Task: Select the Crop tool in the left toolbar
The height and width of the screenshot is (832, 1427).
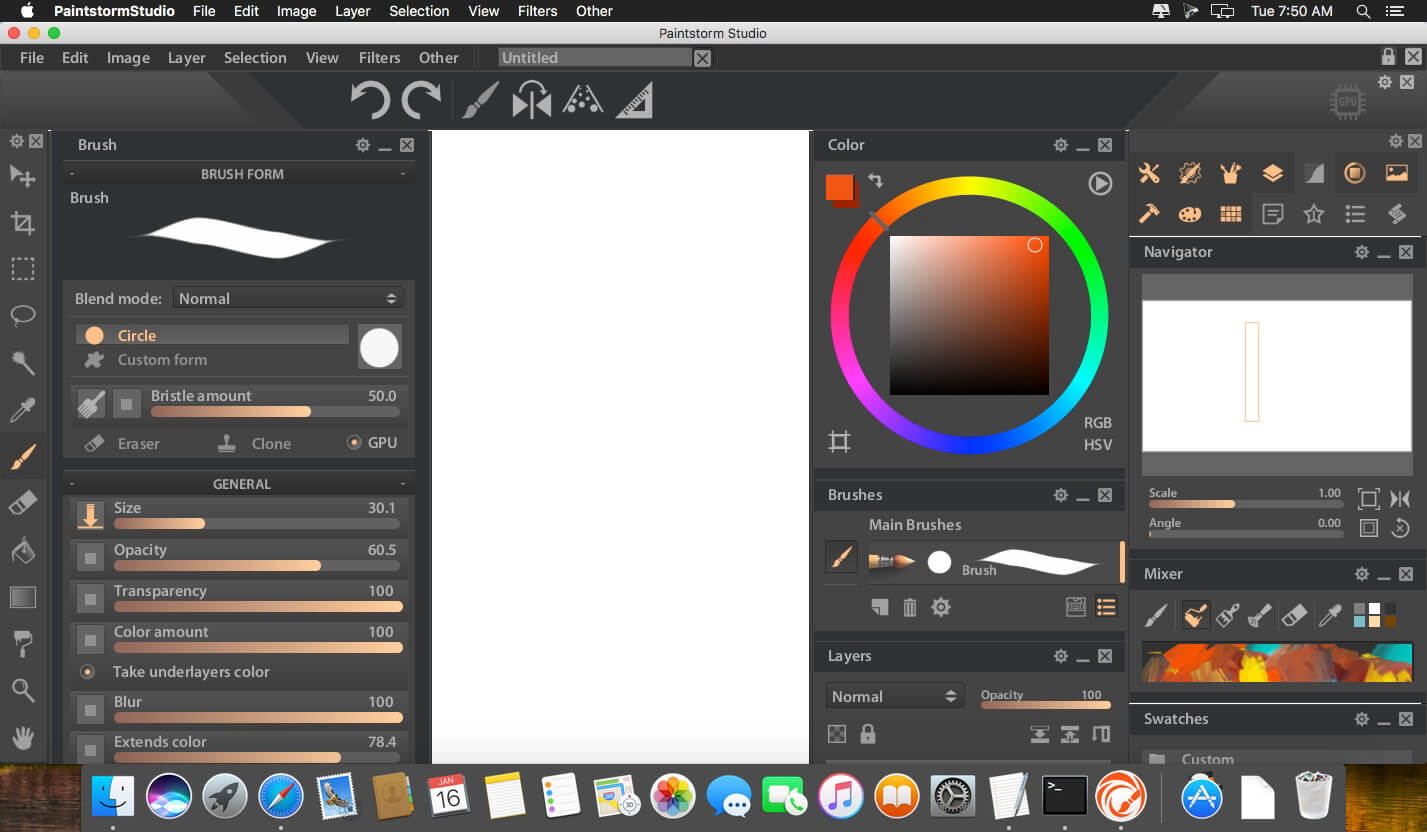Action: [22, 222]
